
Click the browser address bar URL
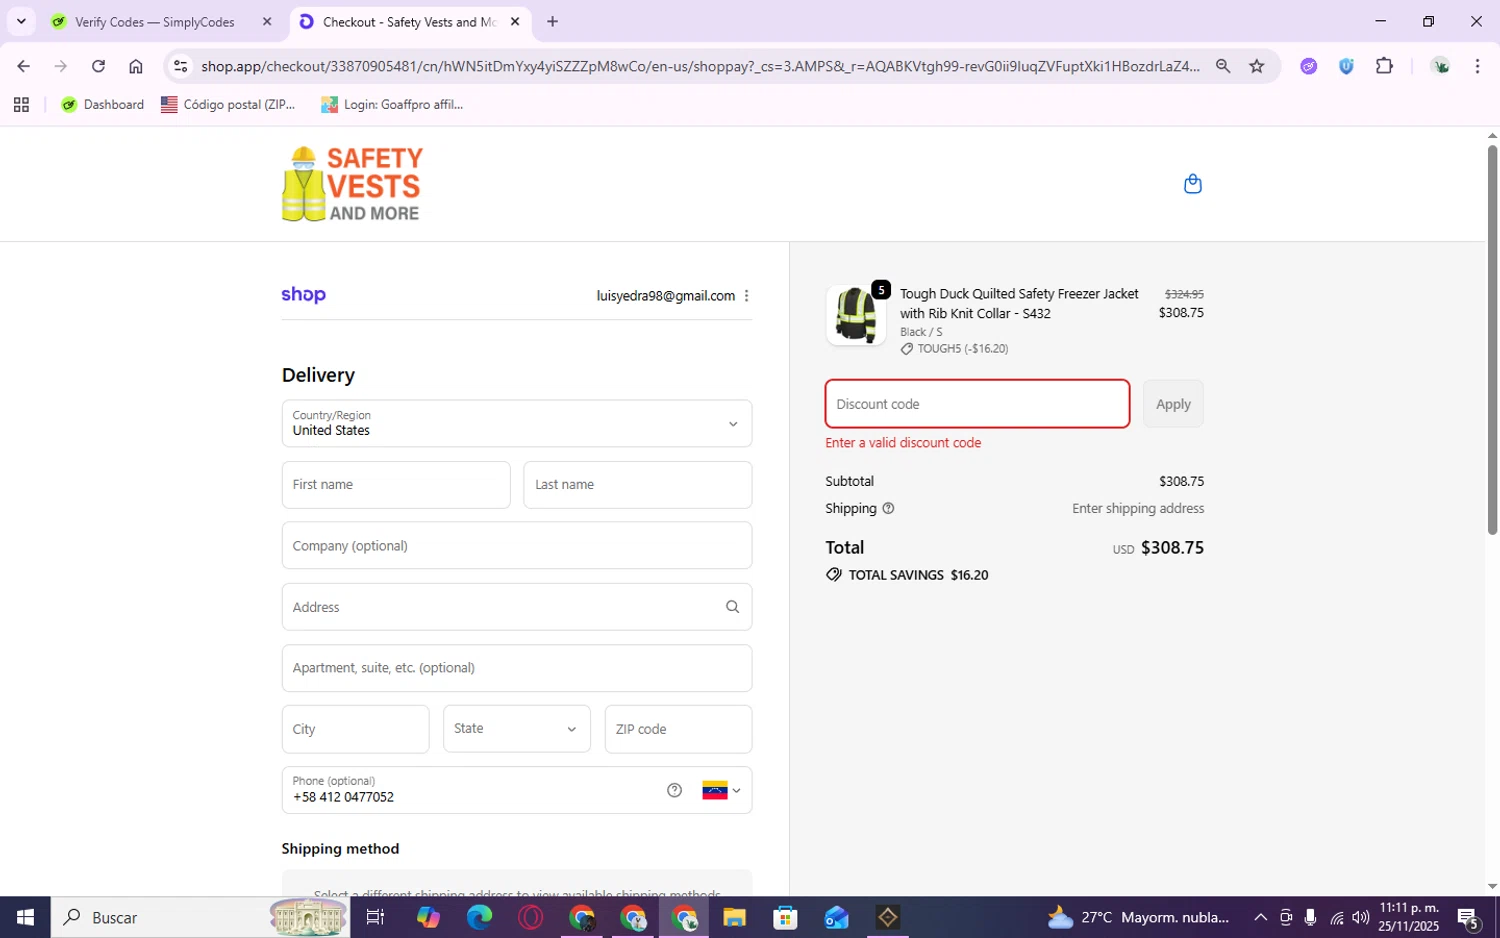tap(700, 66)
